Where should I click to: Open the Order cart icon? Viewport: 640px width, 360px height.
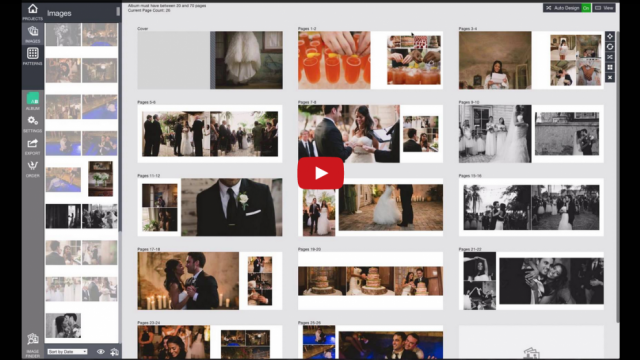33,169
